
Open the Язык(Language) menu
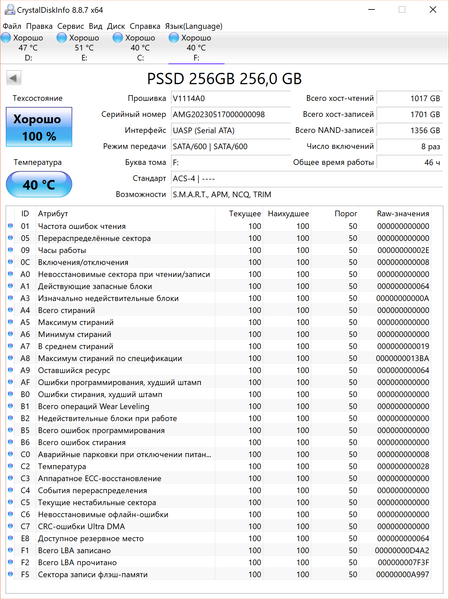(193, 26)
